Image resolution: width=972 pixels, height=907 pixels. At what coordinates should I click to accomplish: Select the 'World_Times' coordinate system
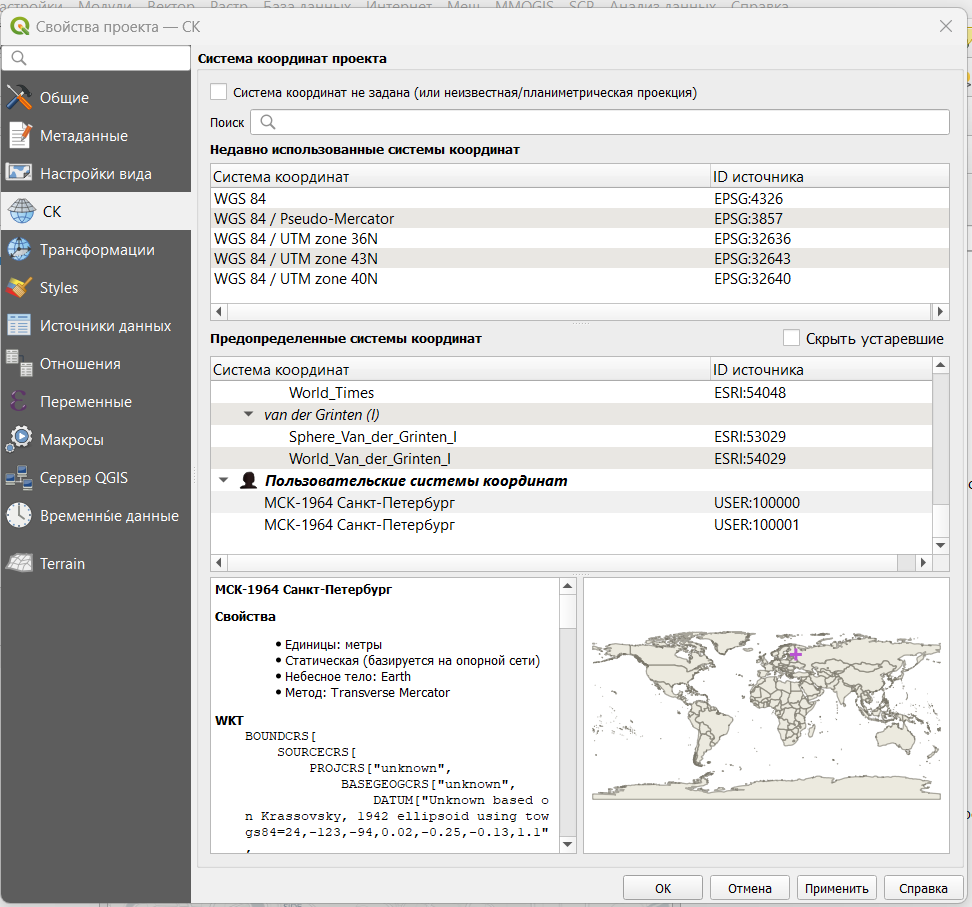pos(572,392)
